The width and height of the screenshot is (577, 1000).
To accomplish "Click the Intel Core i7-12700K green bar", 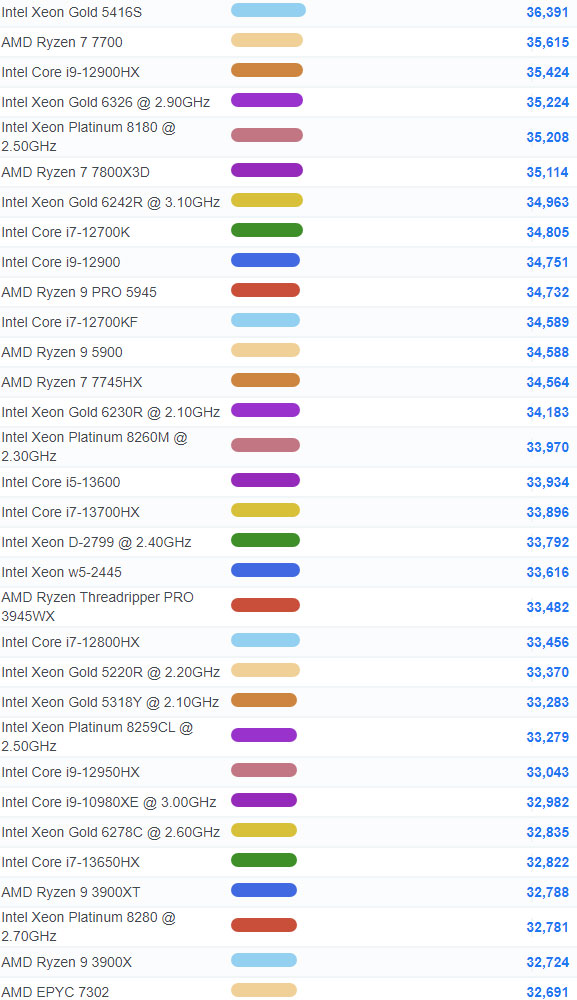I will [x=267, y=231].
